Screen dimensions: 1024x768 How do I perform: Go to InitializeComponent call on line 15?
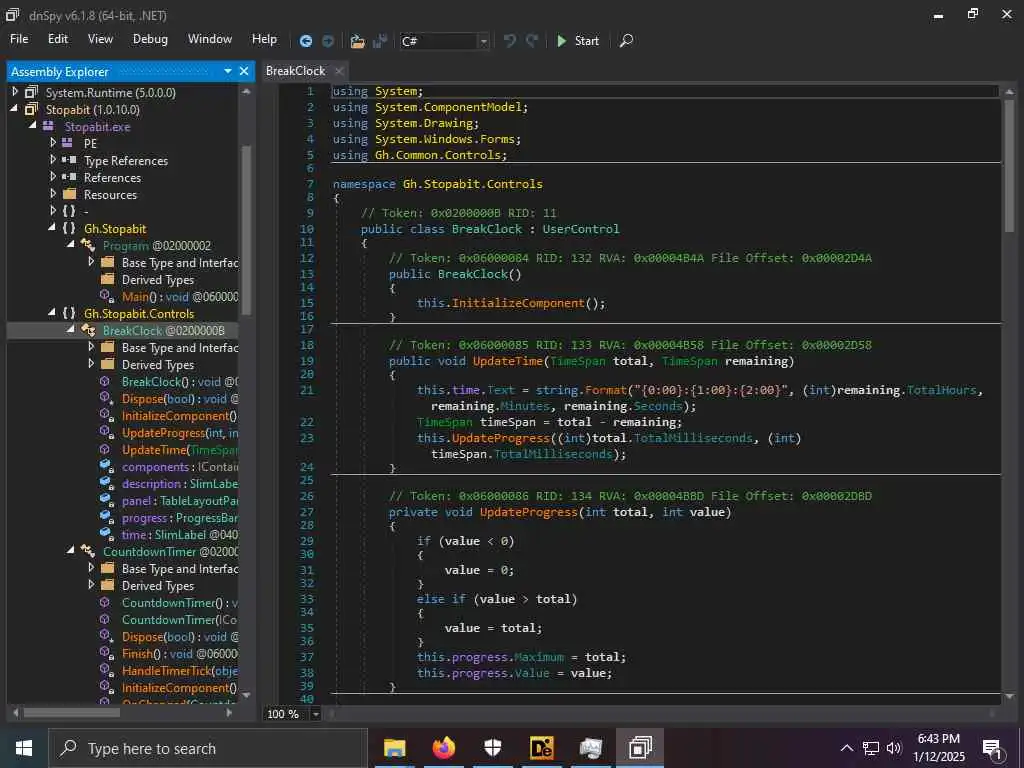519,303
